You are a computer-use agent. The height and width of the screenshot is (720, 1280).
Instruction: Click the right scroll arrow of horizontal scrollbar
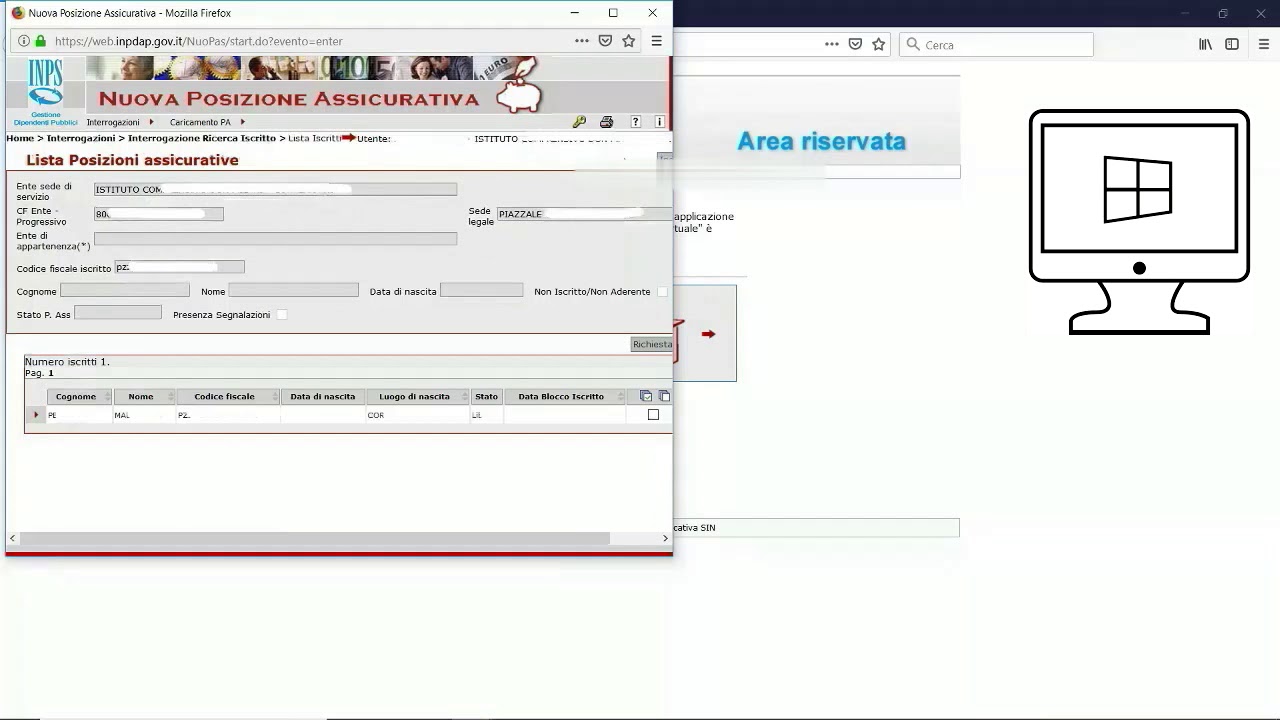coord(665,538)
